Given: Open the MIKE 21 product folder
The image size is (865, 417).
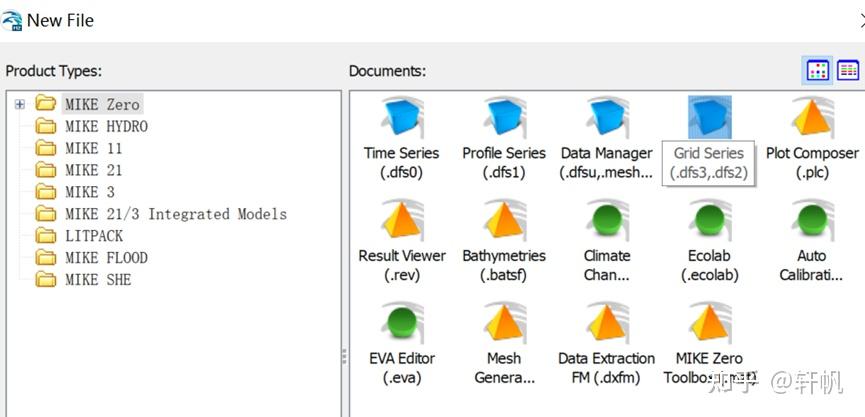Looking at the screenshot, I should pos(93,170).
